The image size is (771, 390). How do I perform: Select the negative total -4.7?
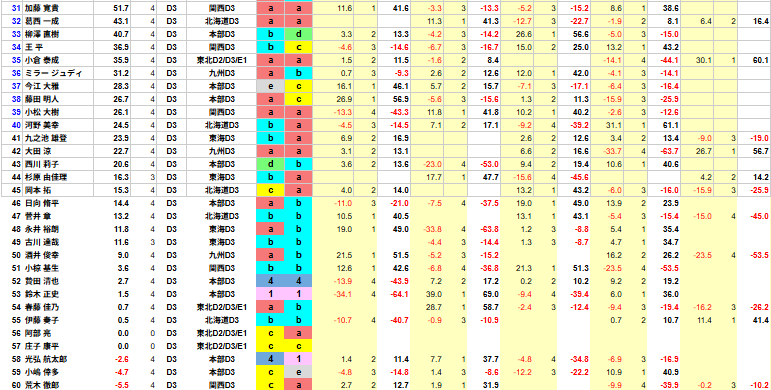[122, 372]
